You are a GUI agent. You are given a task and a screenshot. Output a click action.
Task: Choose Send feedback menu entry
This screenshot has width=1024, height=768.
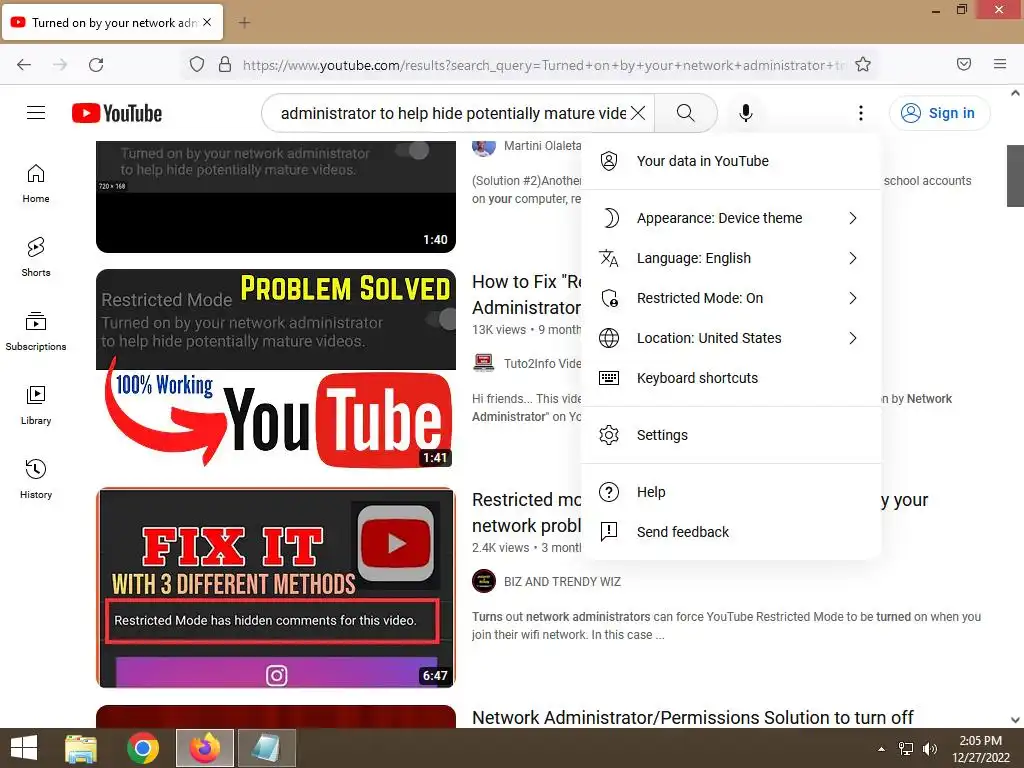coord(731,532)
